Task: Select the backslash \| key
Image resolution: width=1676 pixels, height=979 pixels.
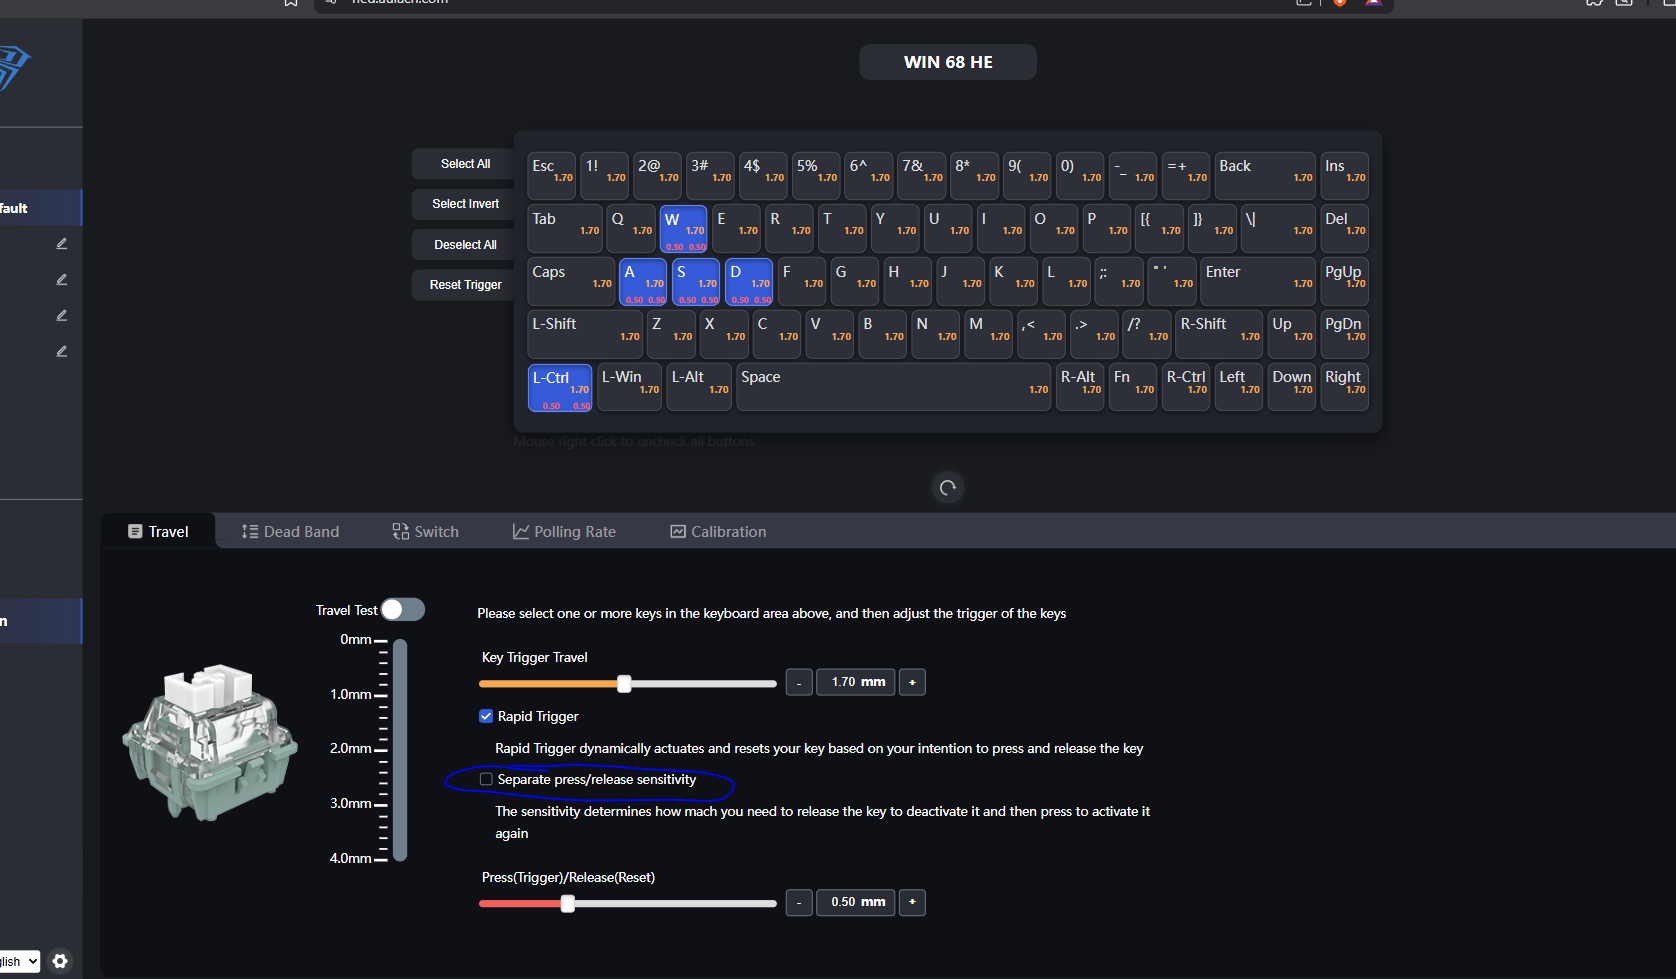Action: 1279,229
